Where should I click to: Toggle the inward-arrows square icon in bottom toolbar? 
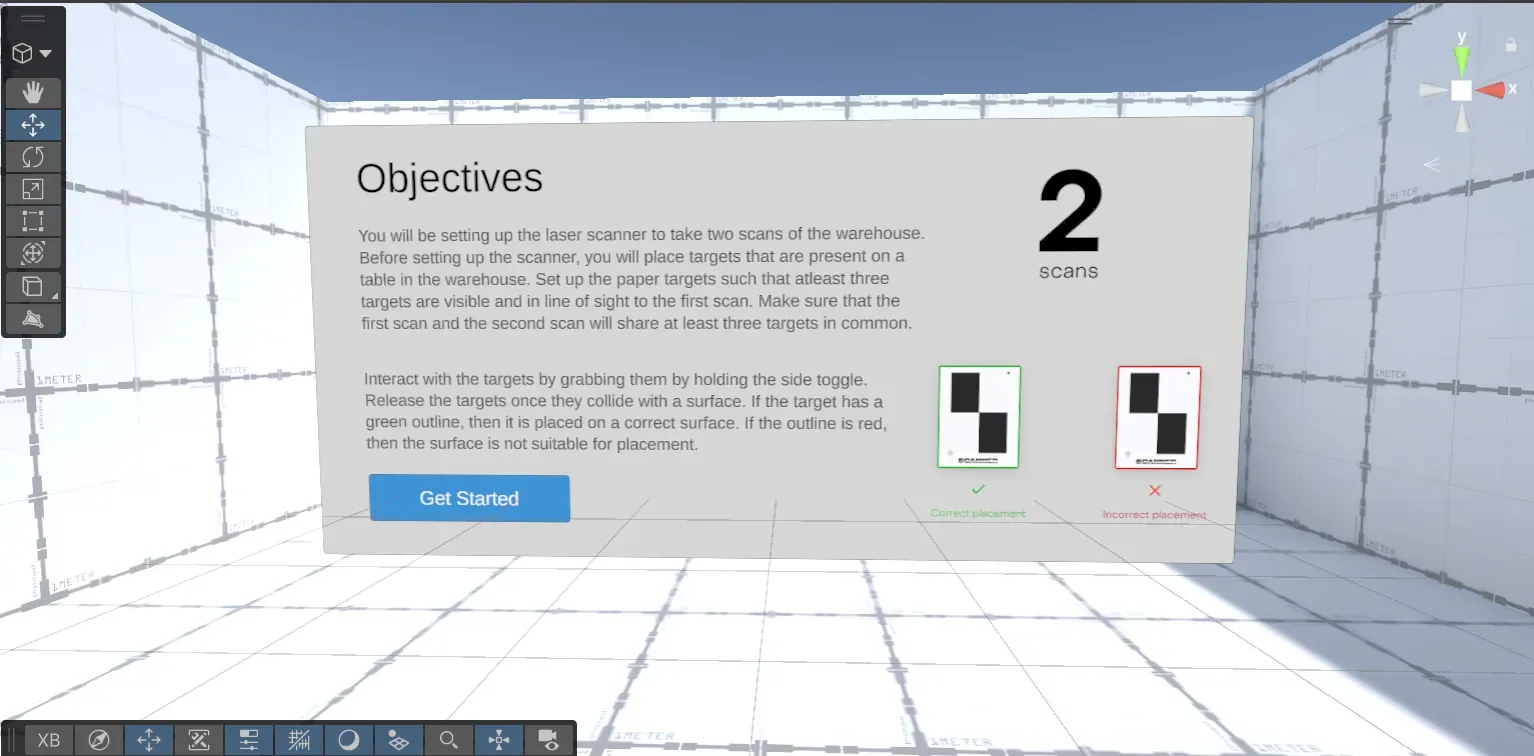[x=499, y=740]
